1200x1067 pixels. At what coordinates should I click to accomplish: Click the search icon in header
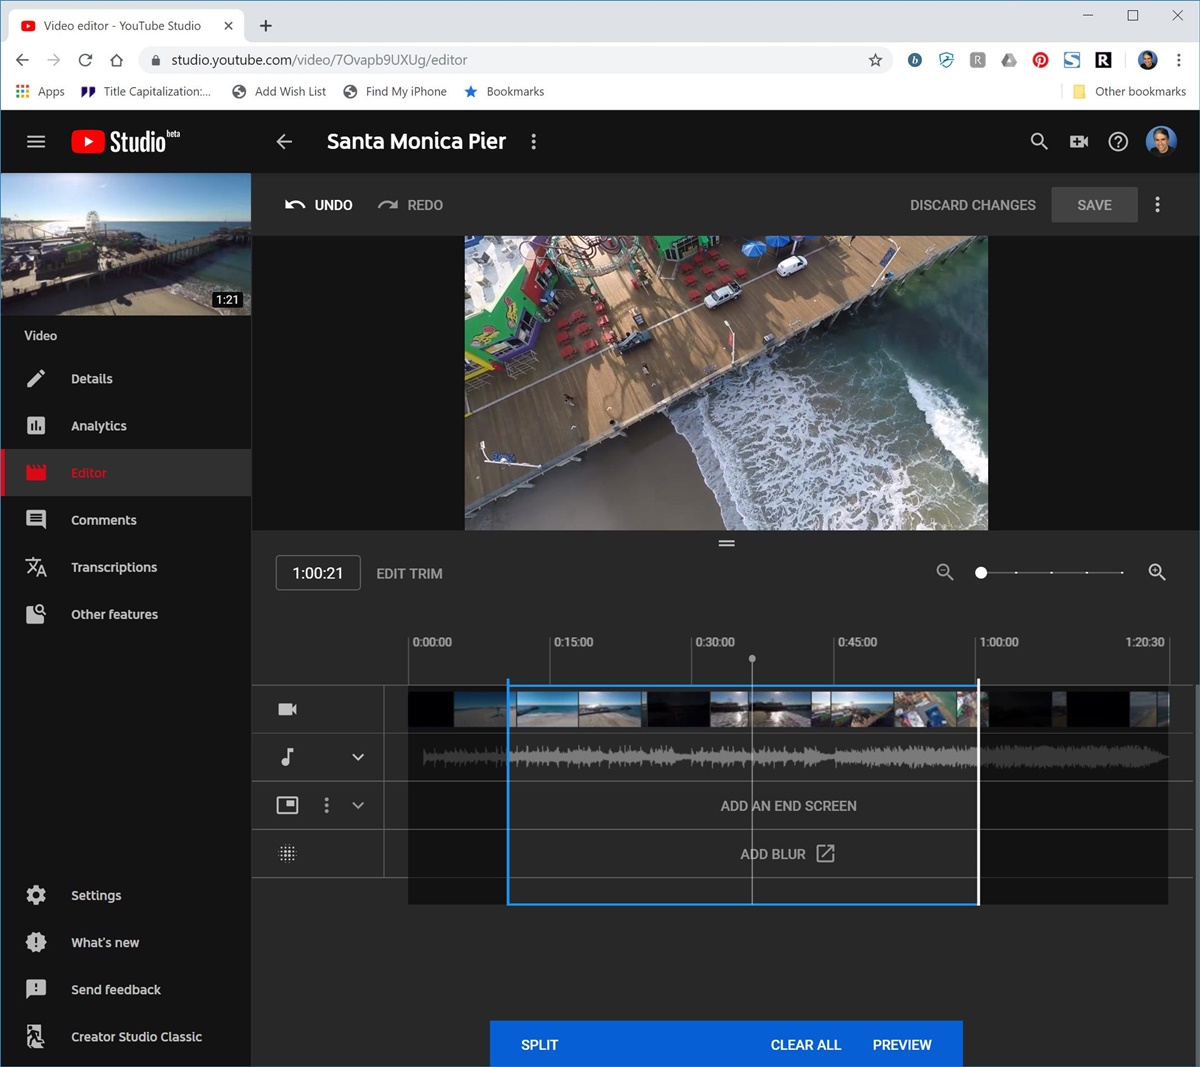pos(1039,142)
